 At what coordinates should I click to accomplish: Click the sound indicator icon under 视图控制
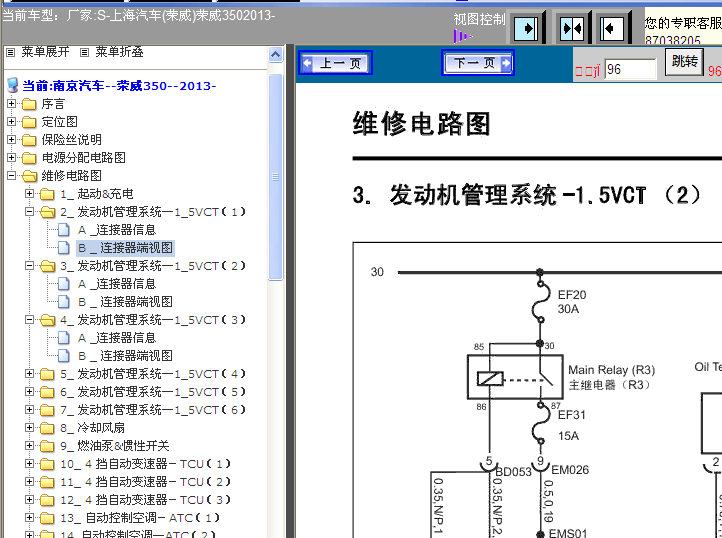pyautogui.click(x=462, y=36)
